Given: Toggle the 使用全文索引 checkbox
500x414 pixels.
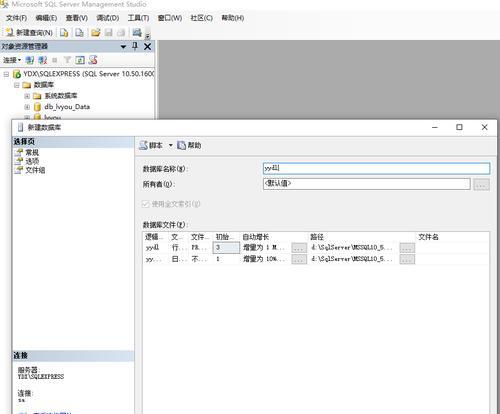Looking at the screenshot, I should click(145, 204).
